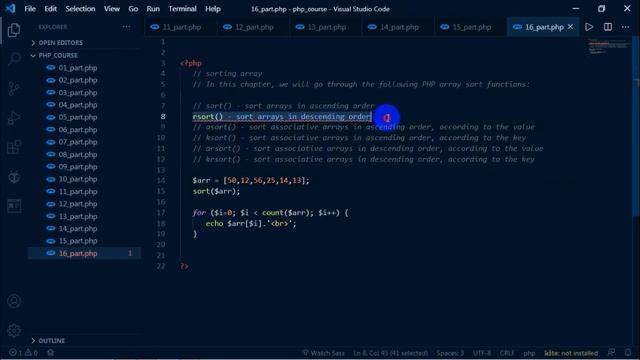Open the Accounts menu icon
Image resolution: width=640 pixels, height=360 pixels.
point(14,301)
